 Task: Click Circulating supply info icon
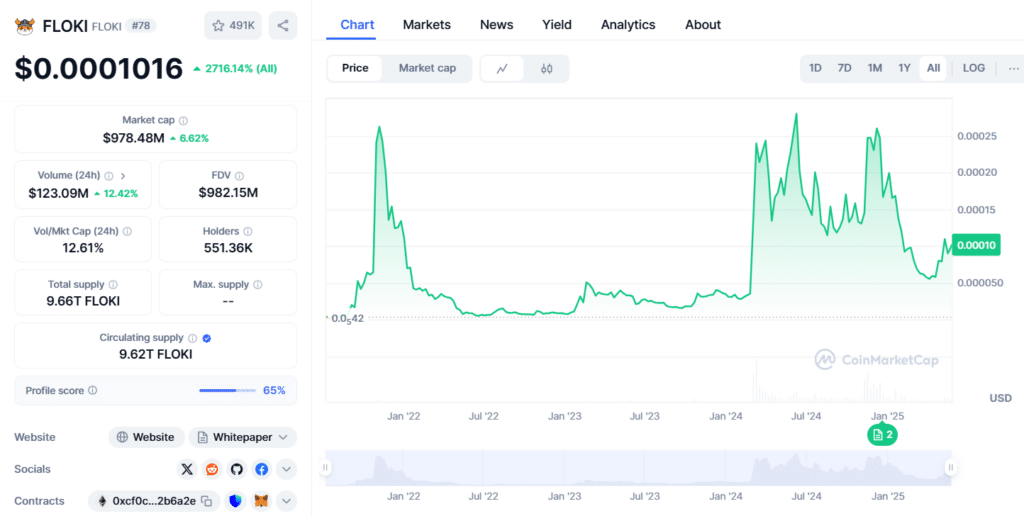pyautogui.click(x=193, y=338)
